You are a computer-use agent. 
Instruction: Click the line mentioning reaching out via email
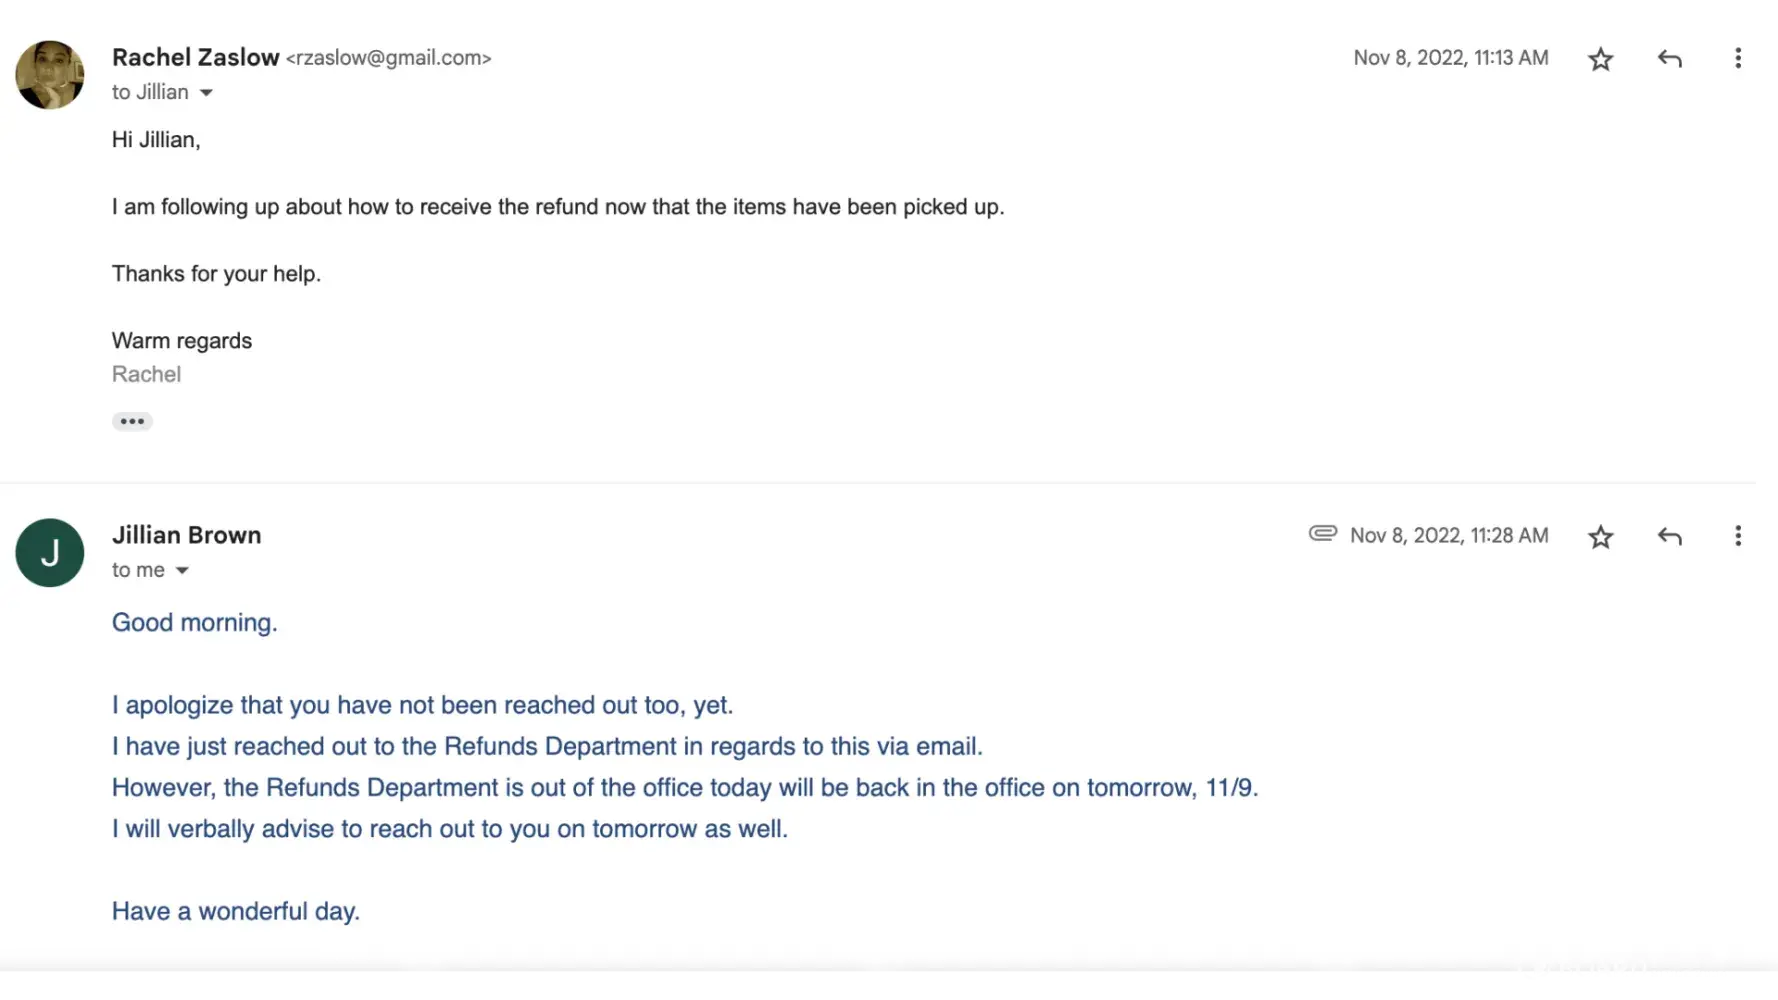(547, 747)
